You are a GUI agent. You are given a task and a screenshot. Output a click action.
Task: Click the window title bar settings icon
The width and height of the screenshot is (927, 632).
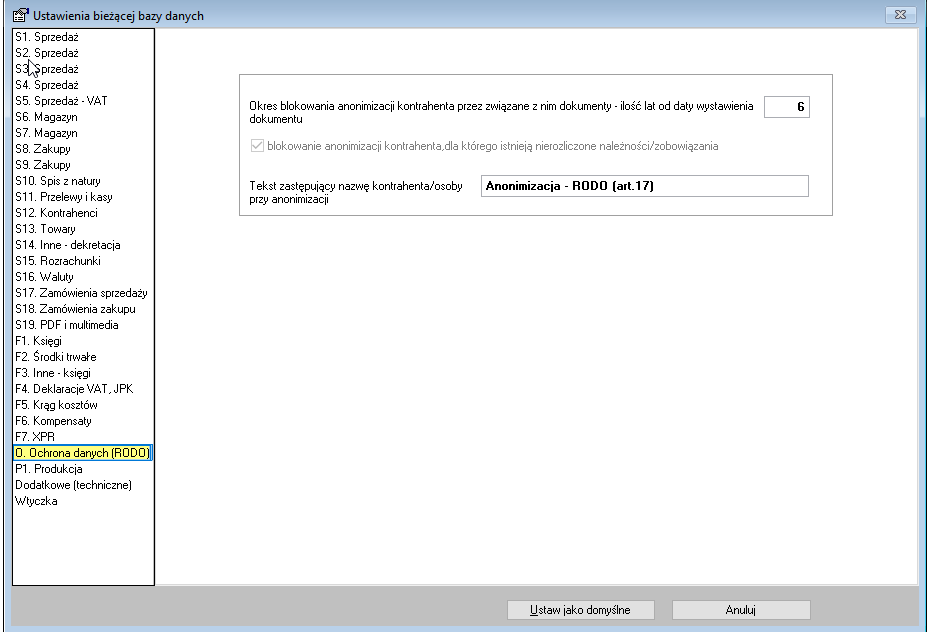(x=18, y=15)
